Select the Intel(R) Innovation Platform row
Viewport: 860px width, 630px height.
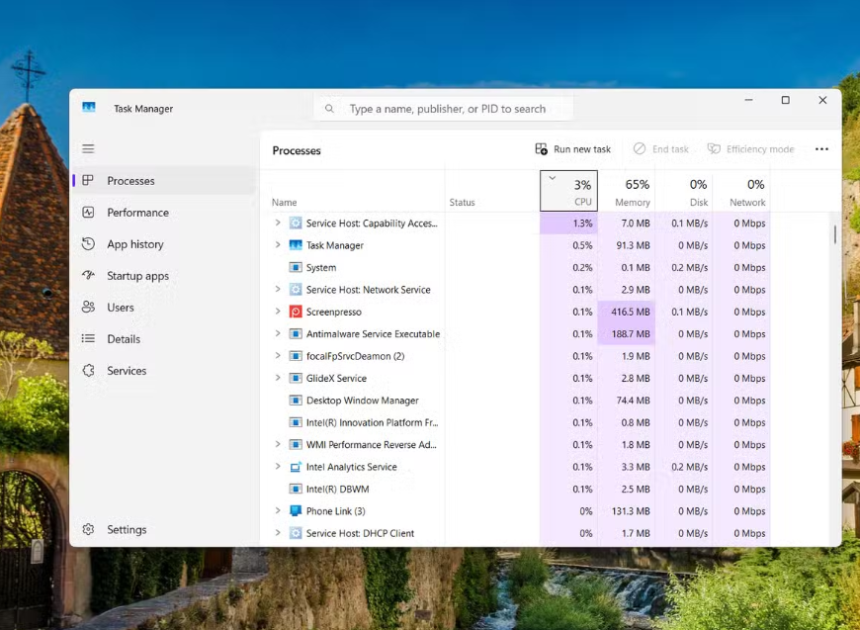(518, 422)
